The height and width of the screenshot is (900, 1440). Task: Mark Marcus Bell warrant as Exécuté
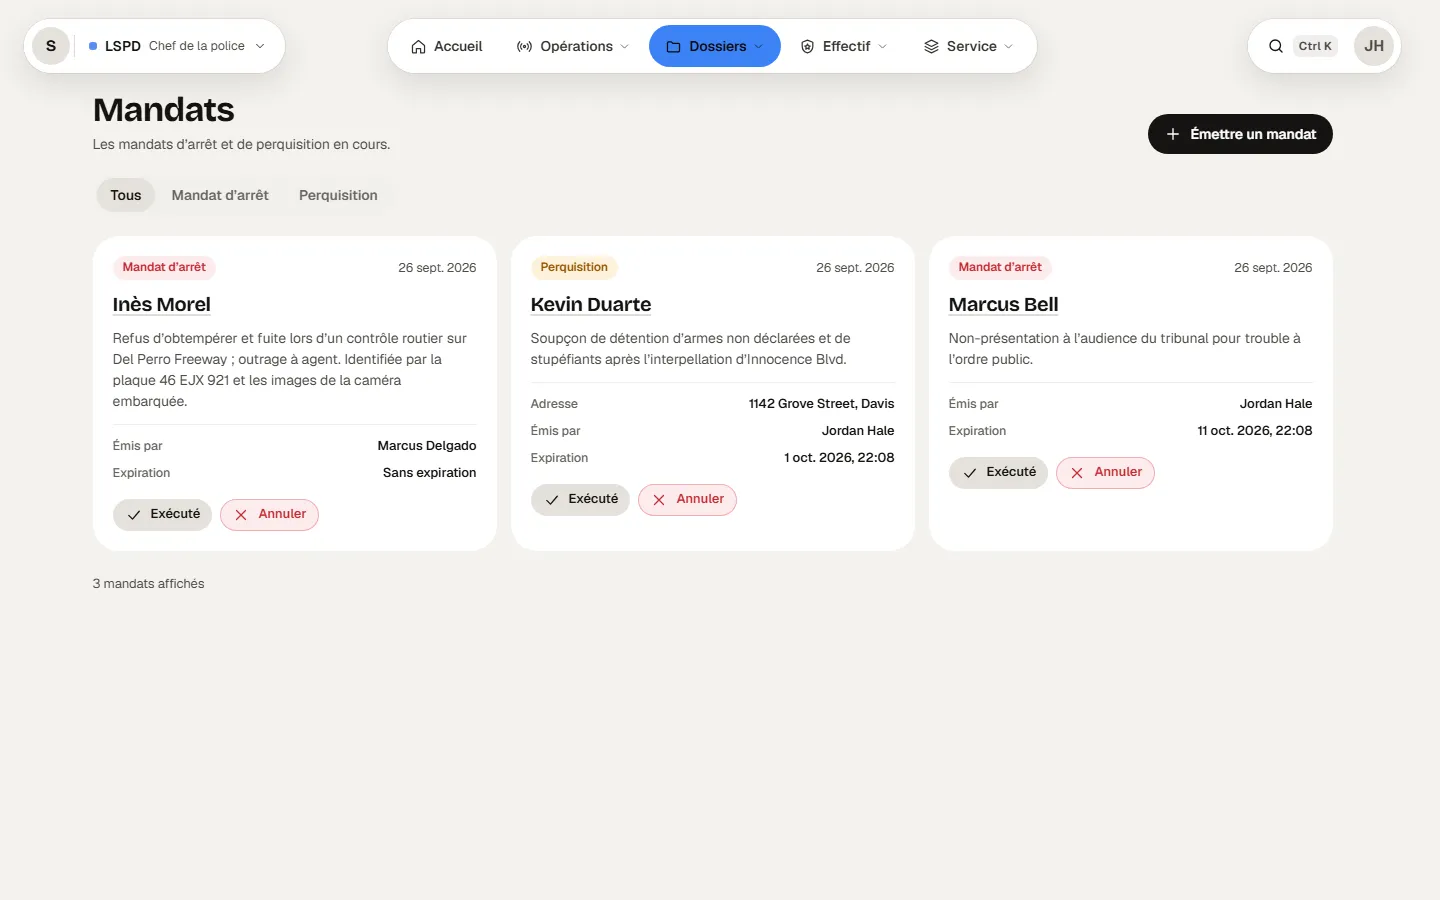(x=998, y=472)
